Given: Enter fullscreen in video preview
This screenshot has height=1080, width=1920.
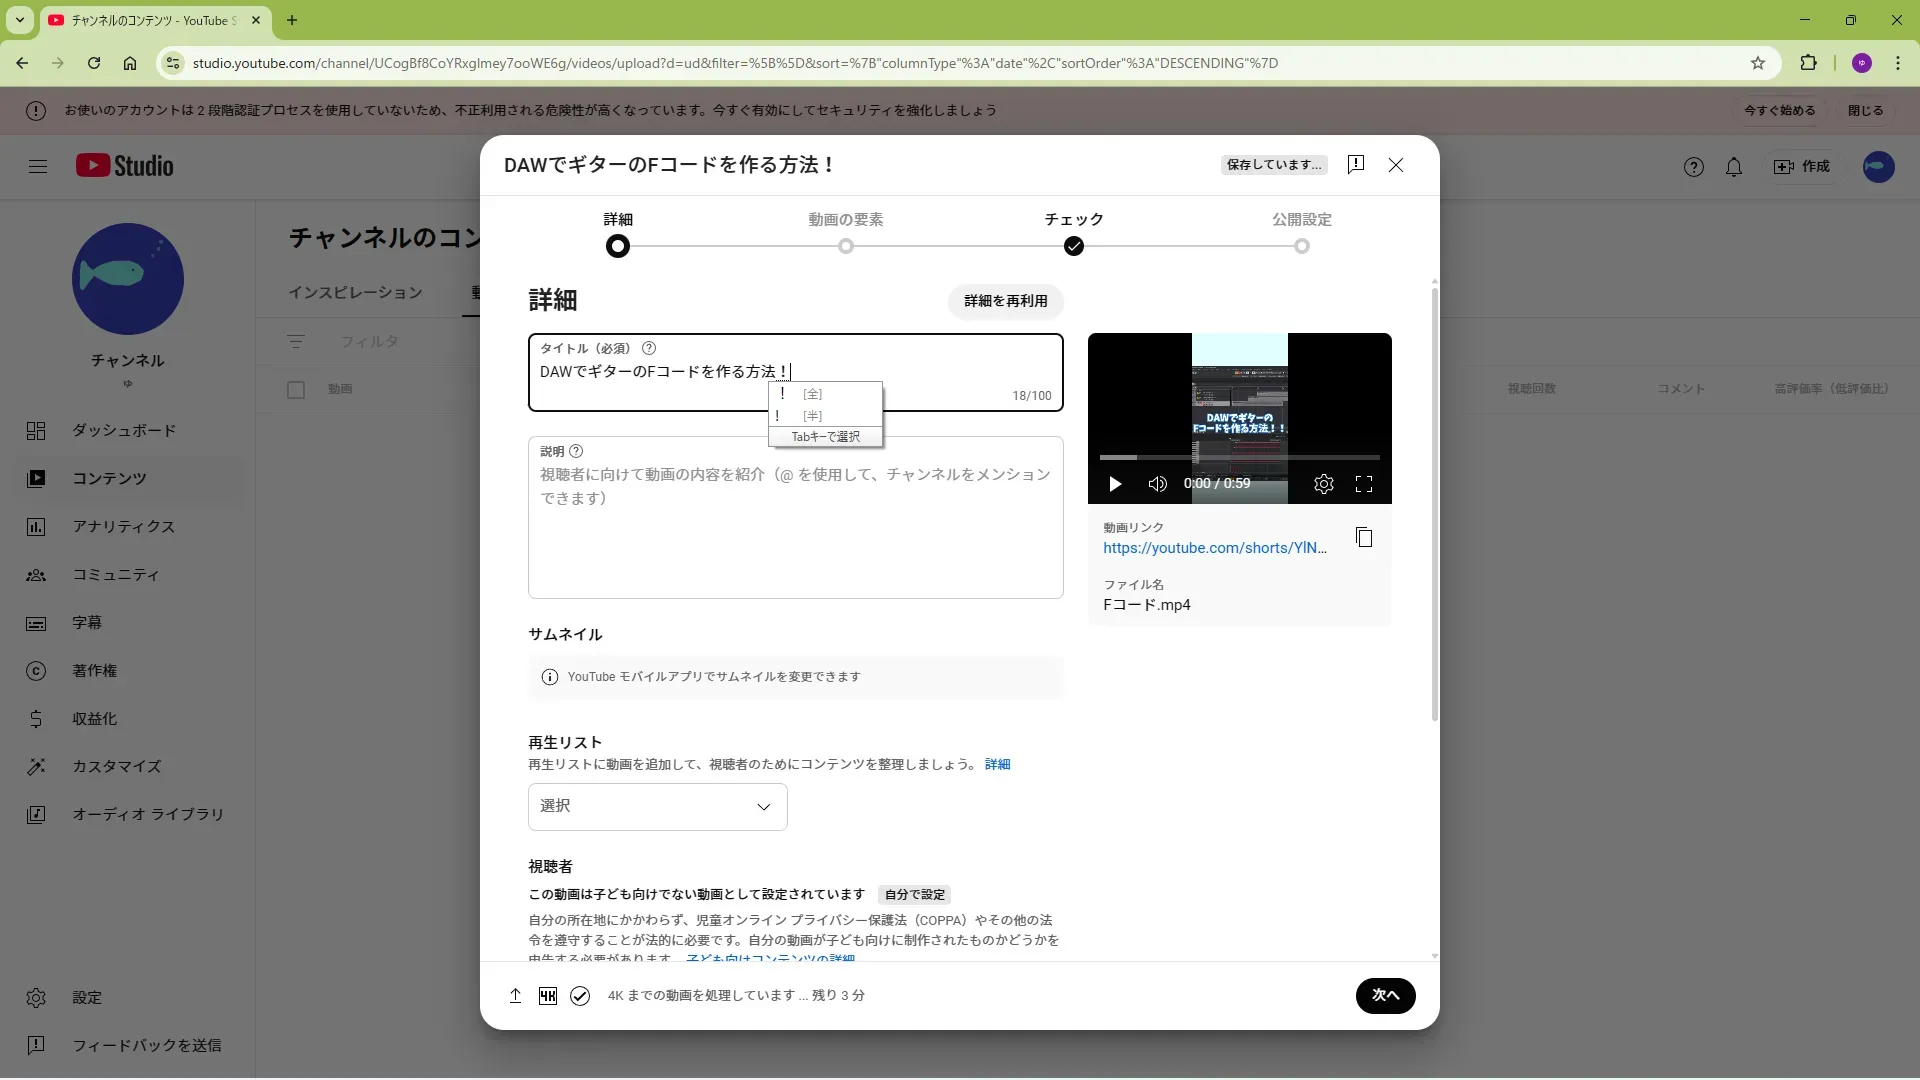Looking at the screenshot, I should (1363, 484).
